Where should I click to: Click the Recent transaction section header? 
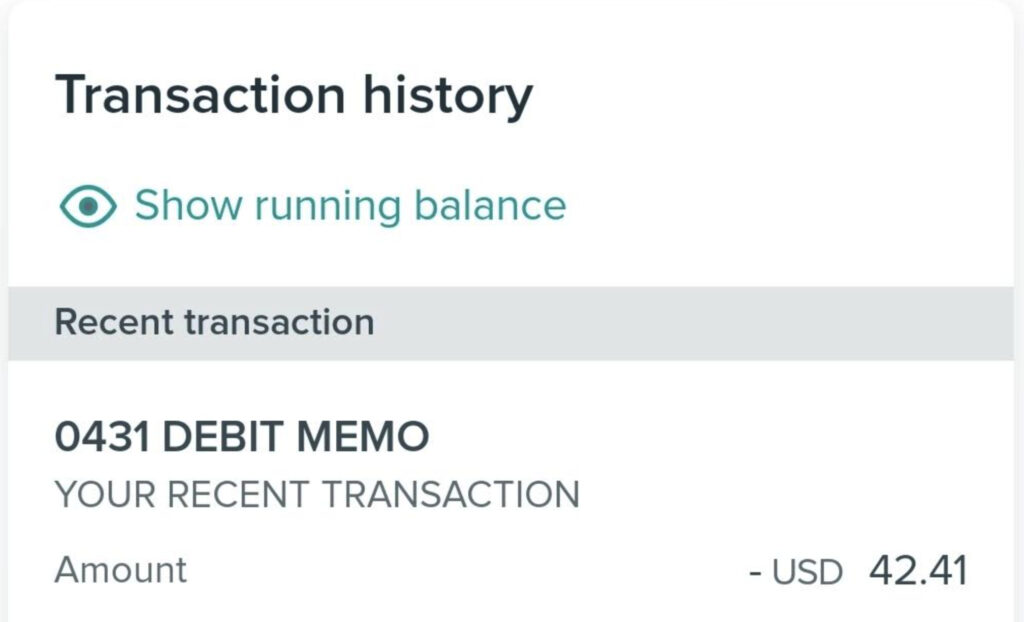click(x=214, y=323)
